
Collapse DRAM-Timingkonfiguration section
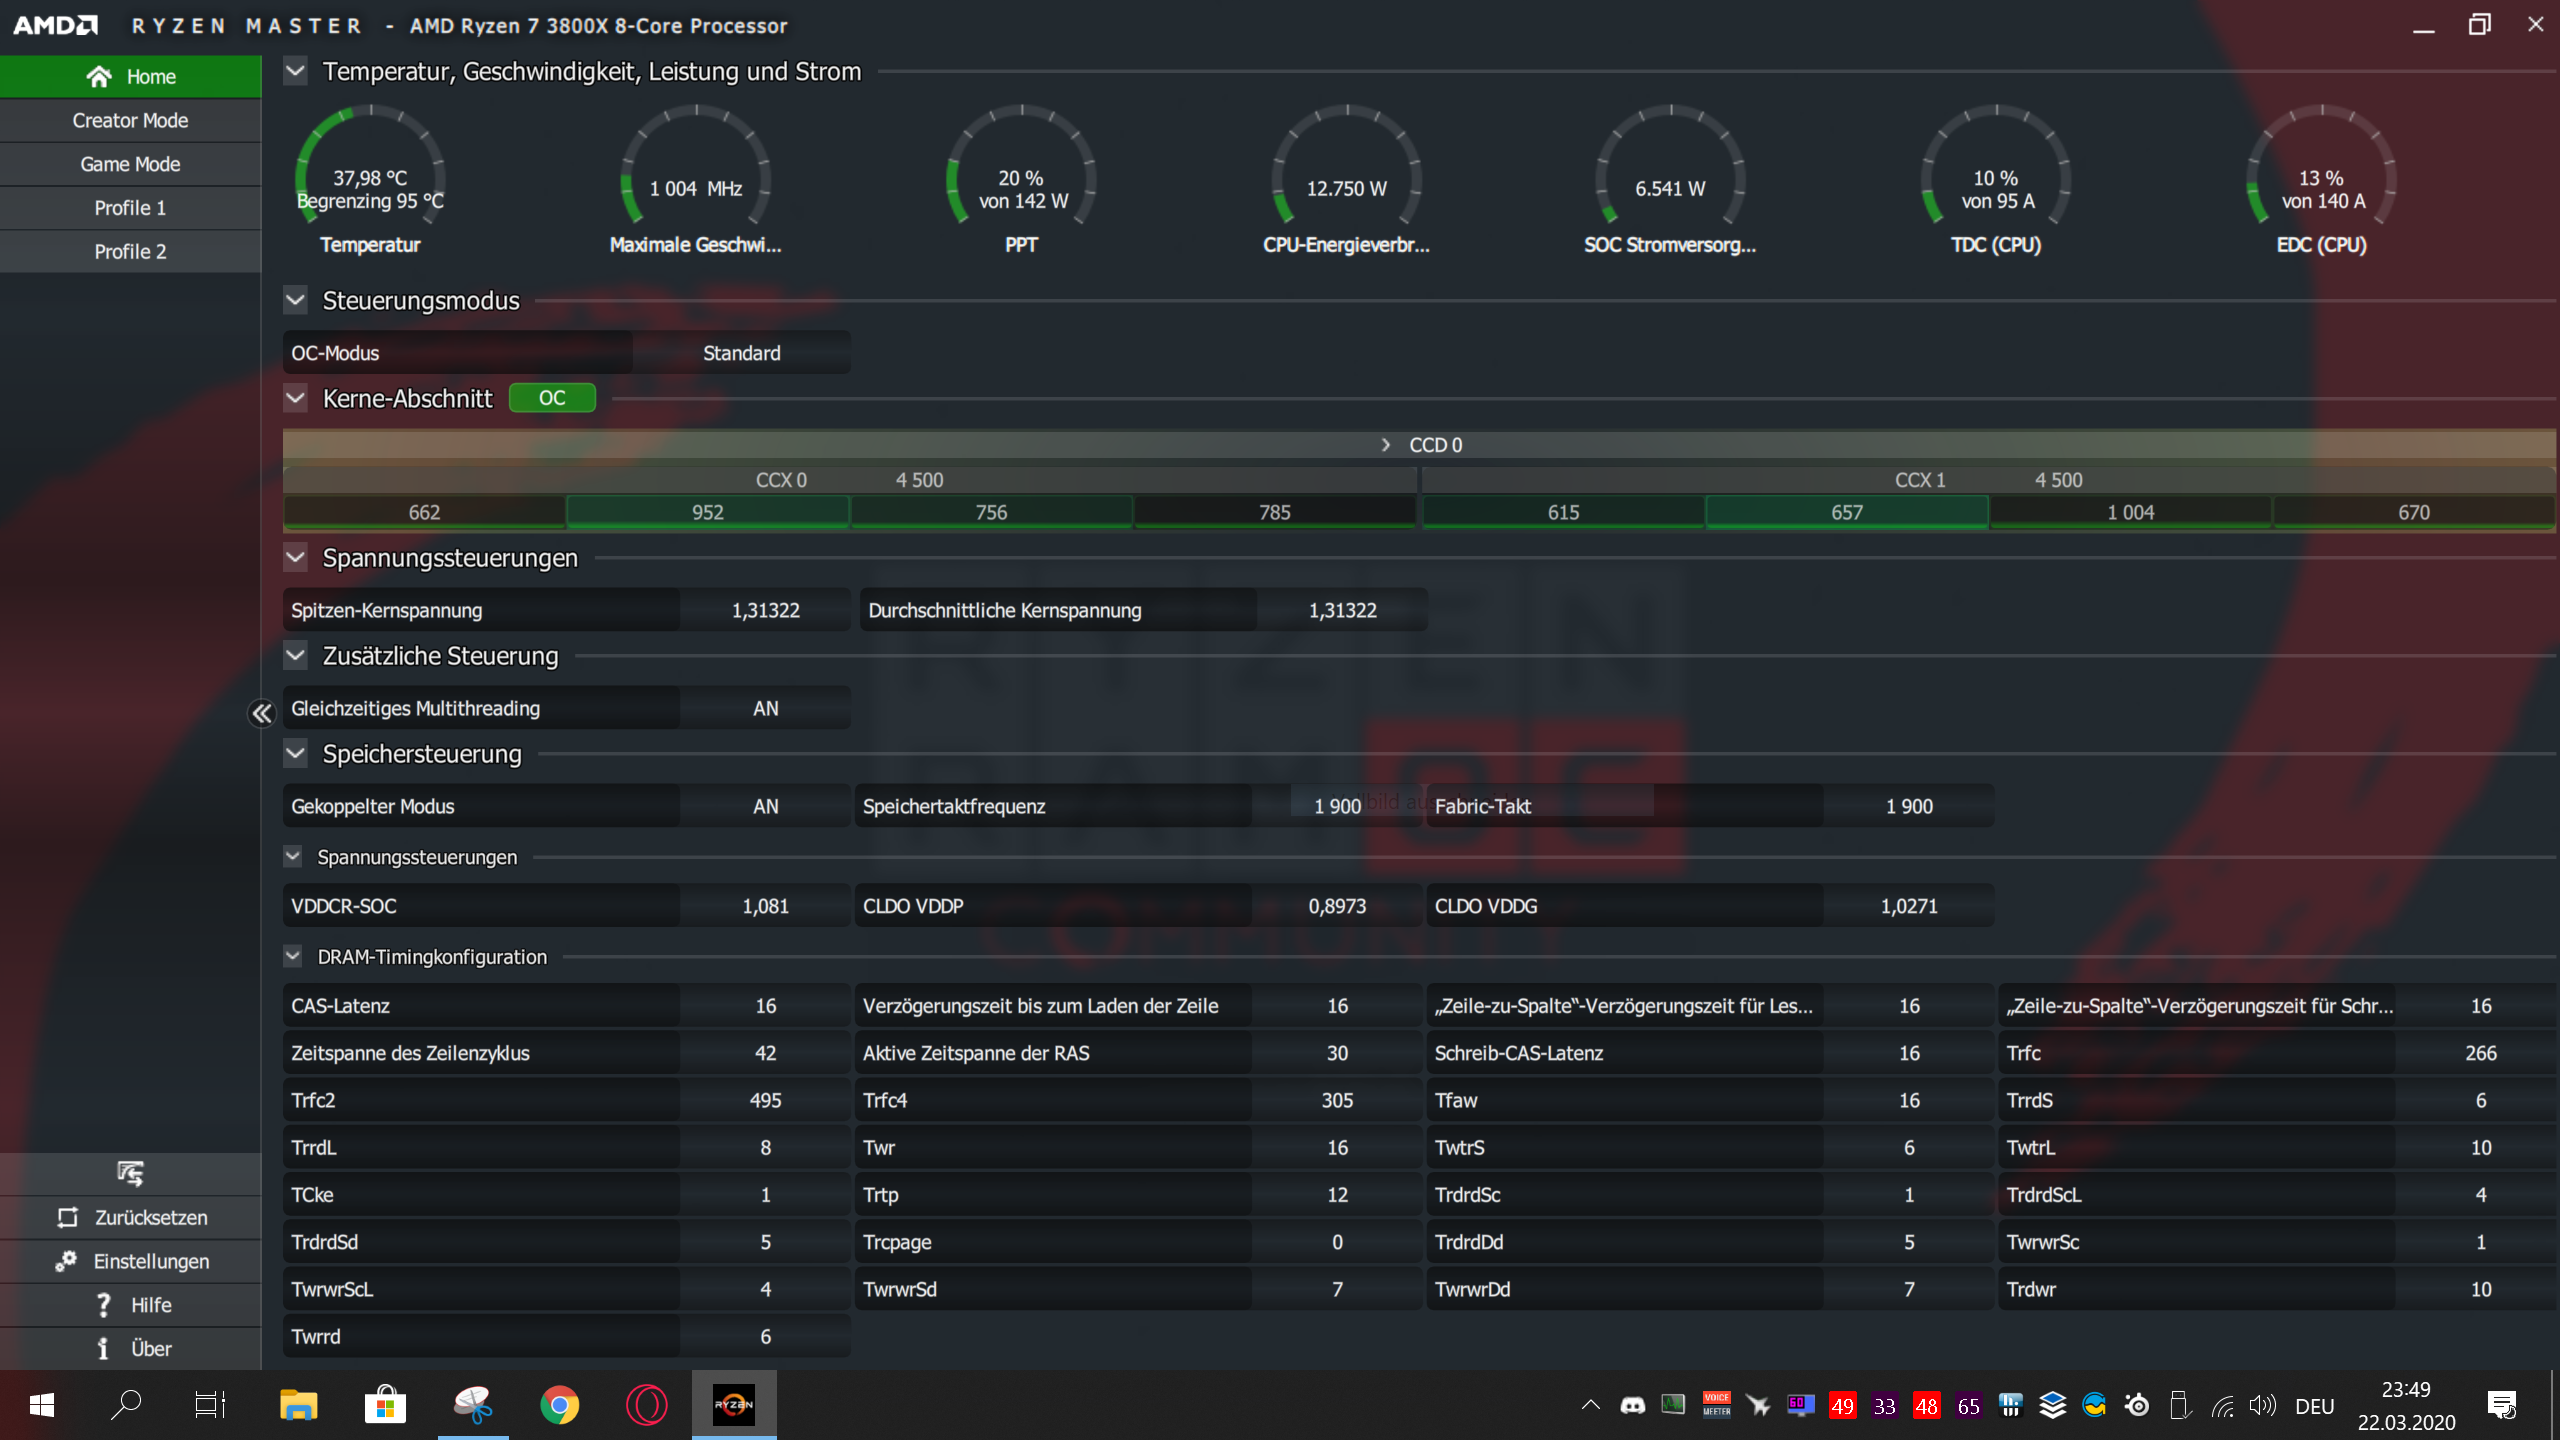click(293, 956)
